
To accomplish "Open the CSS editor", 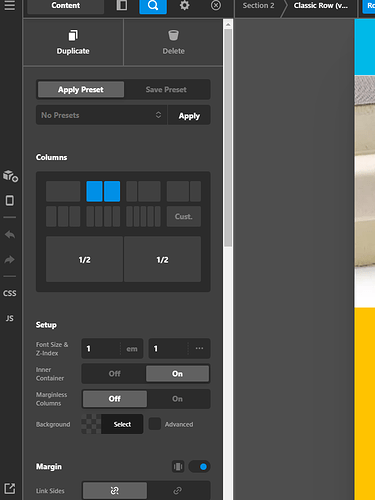I will (10, 293).
